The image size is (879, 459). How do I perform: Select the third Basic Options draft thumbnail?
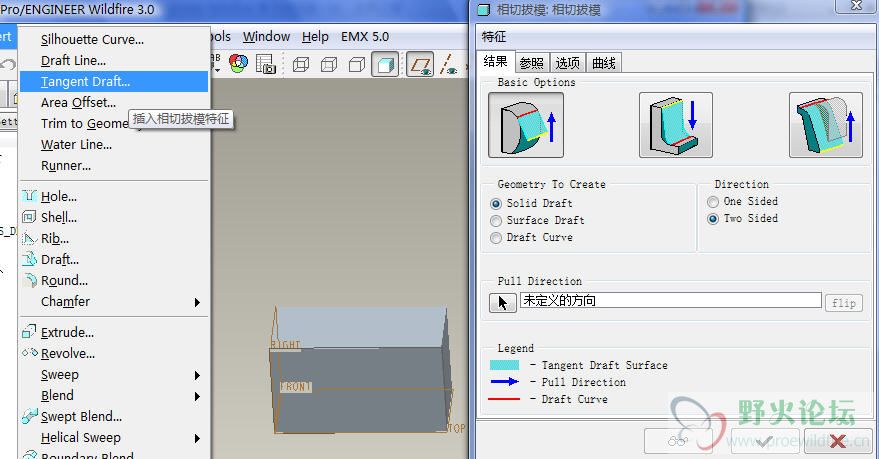825,125
